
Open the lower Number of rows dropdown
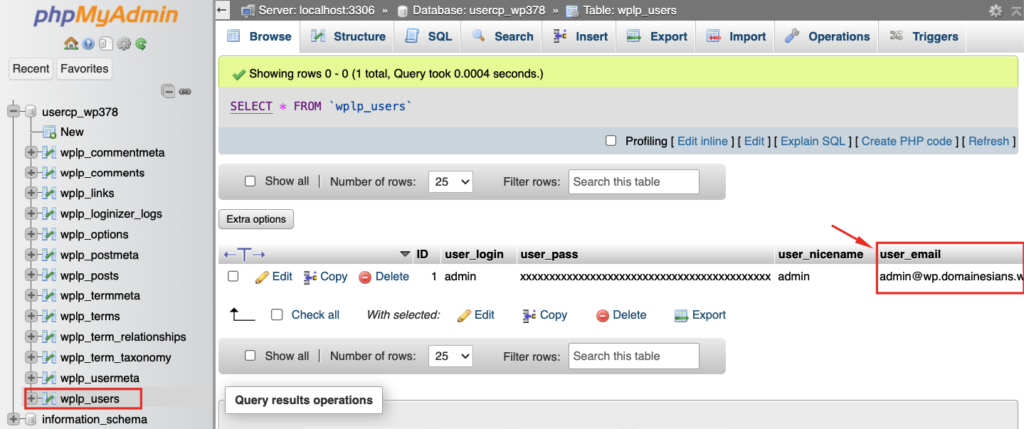(x=451, y=357)
